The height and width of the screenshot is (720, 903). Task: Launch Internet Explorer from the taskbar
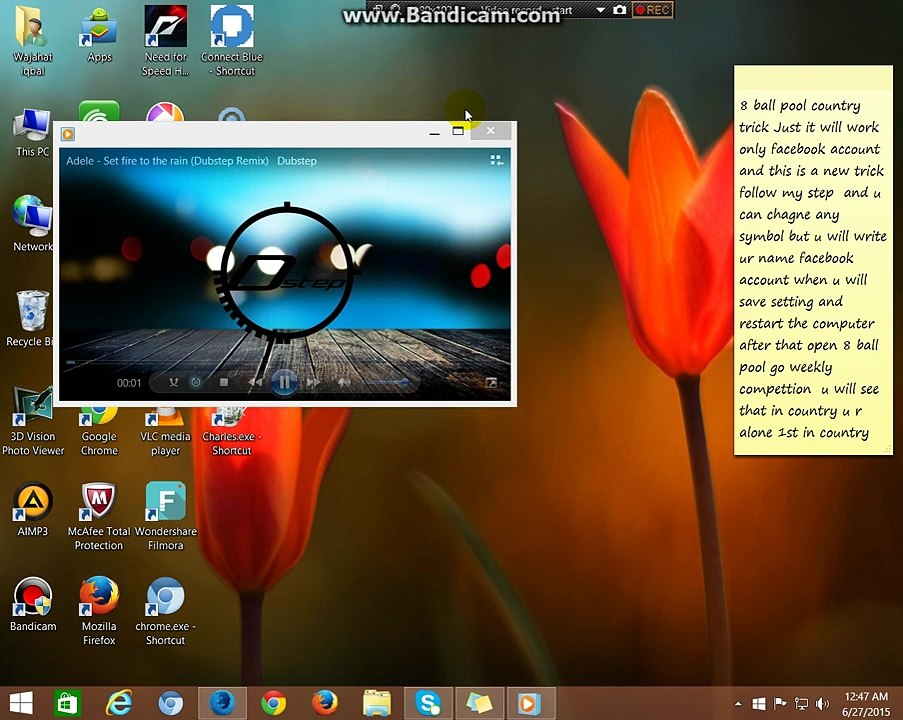click(x=119, y=703)
